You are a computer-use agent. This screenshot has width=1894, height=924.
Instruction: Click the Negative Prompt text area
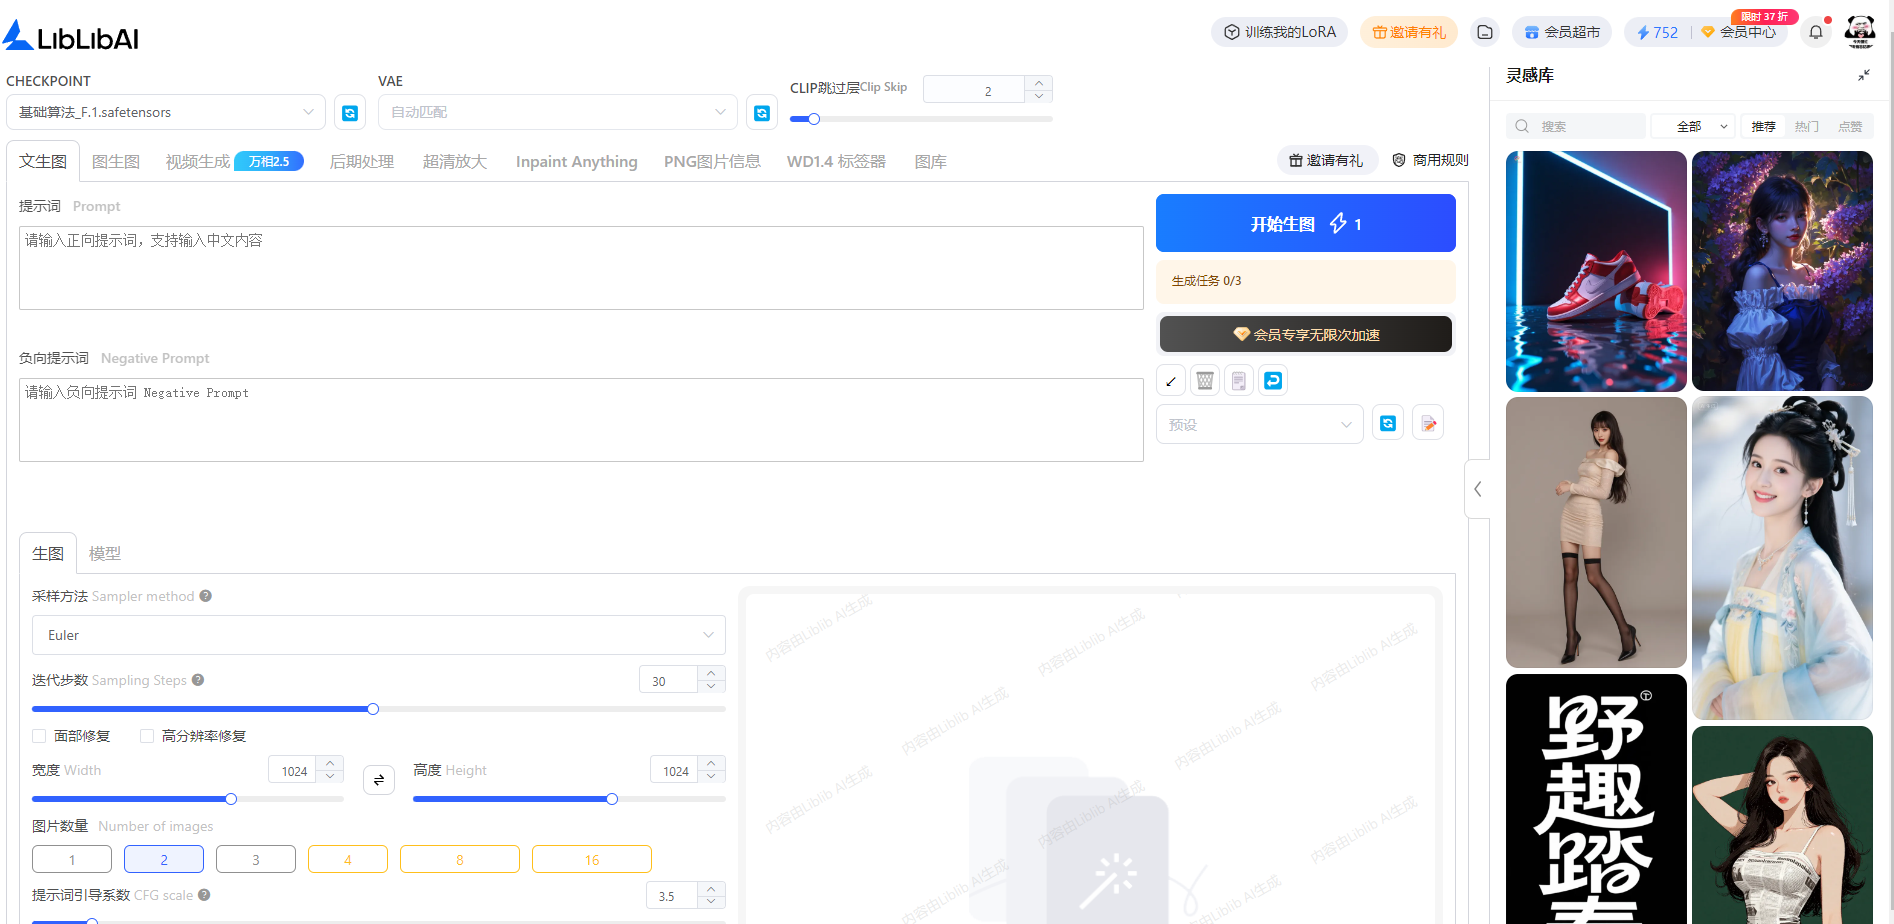pyautogui.click(x=581, y=420)
